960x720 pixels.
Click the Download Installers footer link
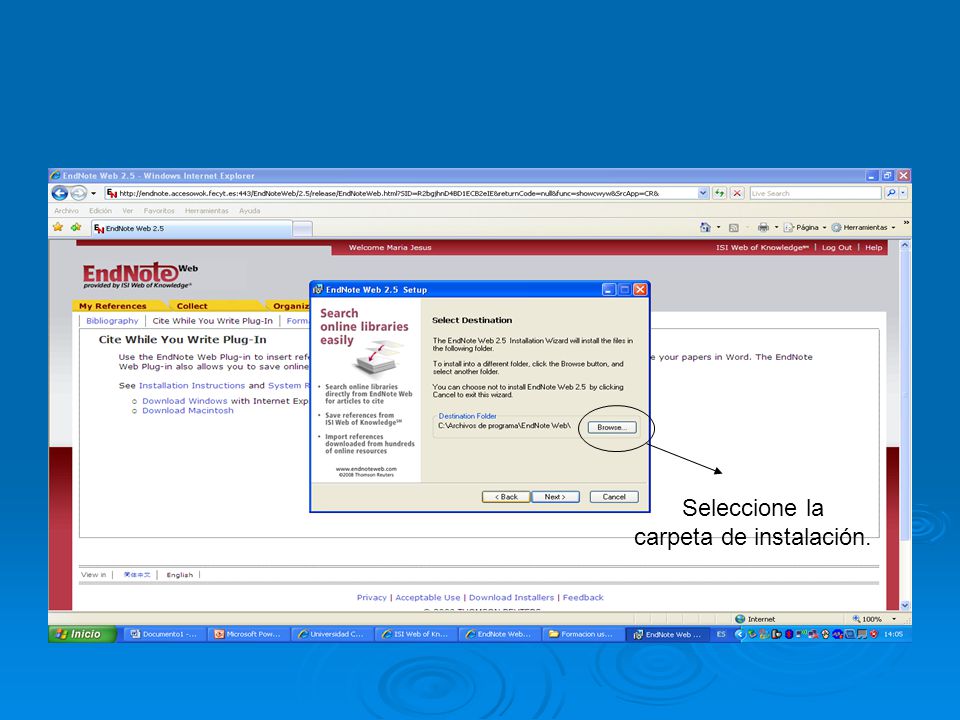[x=511, y=598]
